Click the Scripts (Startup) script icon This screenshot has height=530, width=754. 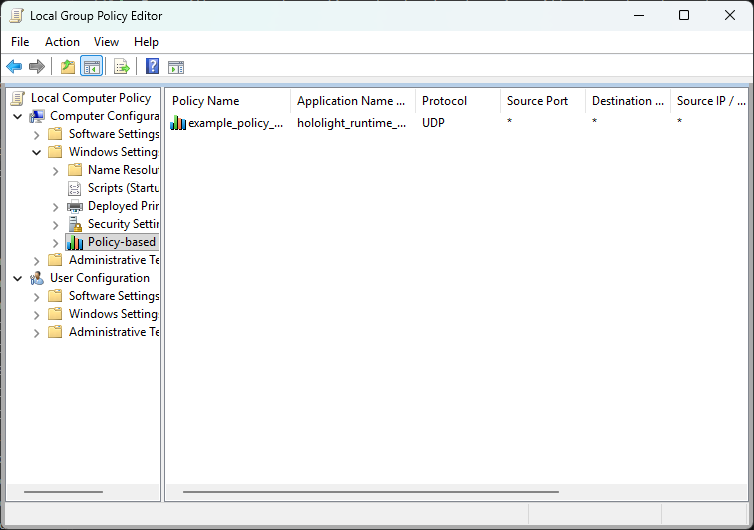pyautogui.click(x=75, y=188)
